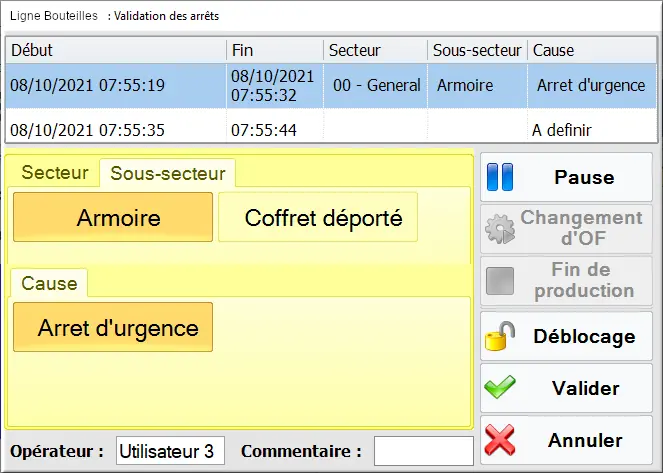Click the Opérateur : label
Screen dimensions: 663x473
click(x=57, y=451)
